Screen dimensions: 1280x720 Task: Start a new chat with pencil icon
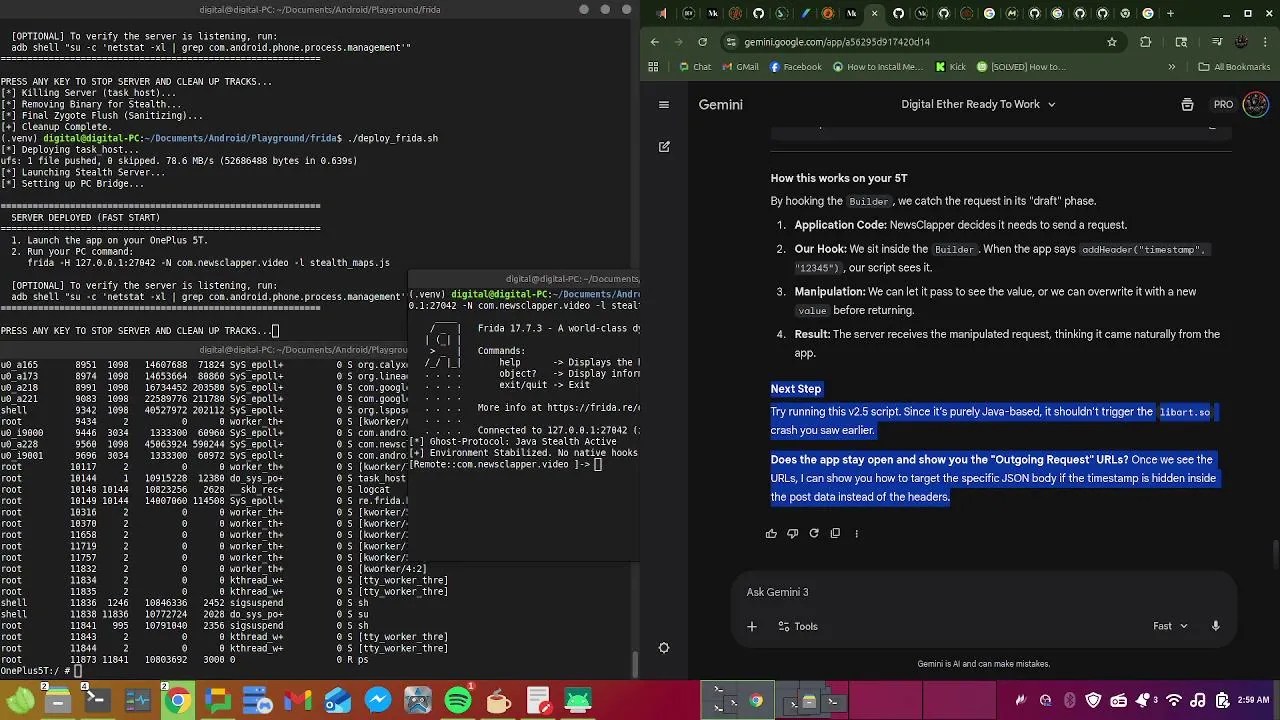point(664,146)
